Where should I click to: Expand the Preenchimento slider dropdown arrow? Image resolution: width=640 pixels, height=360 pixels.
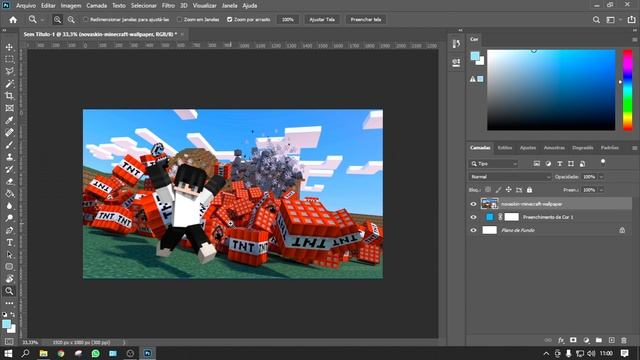[x=601, y=190]
